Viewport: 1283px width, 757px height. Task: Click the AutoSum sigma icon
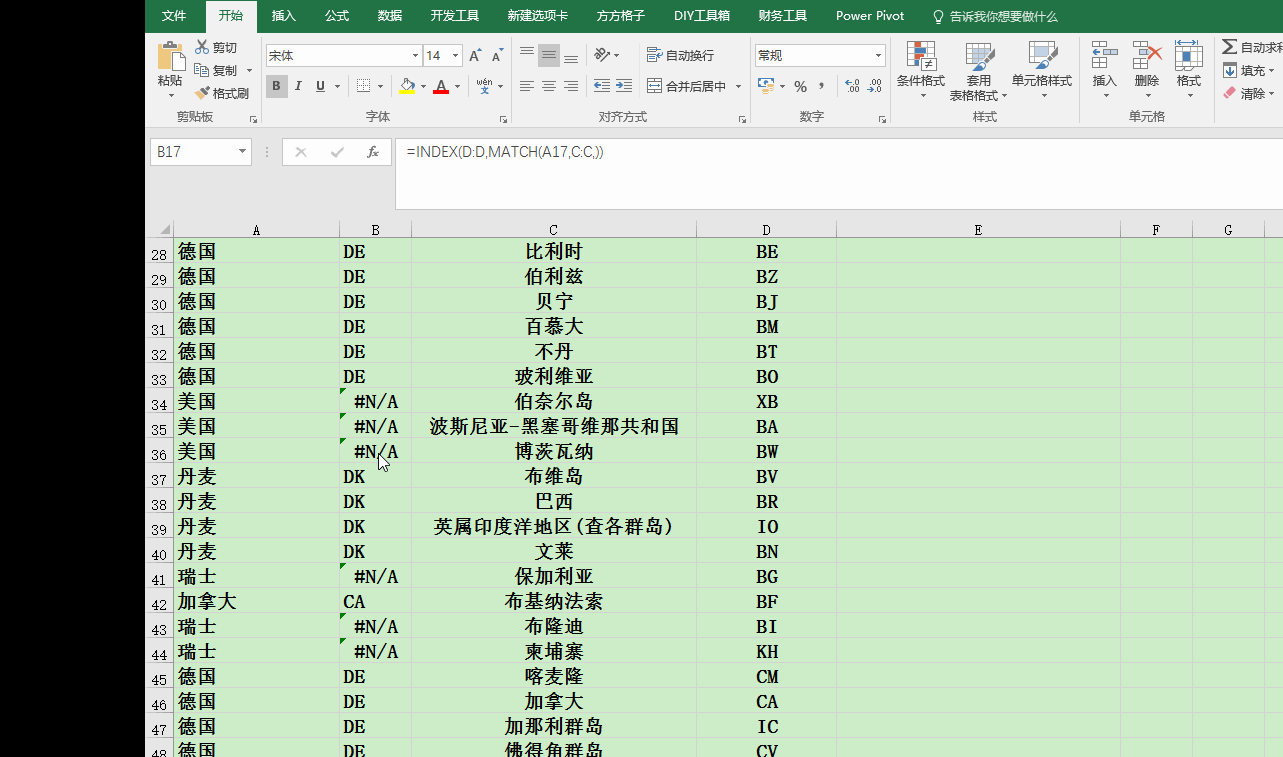point(1229,47)
